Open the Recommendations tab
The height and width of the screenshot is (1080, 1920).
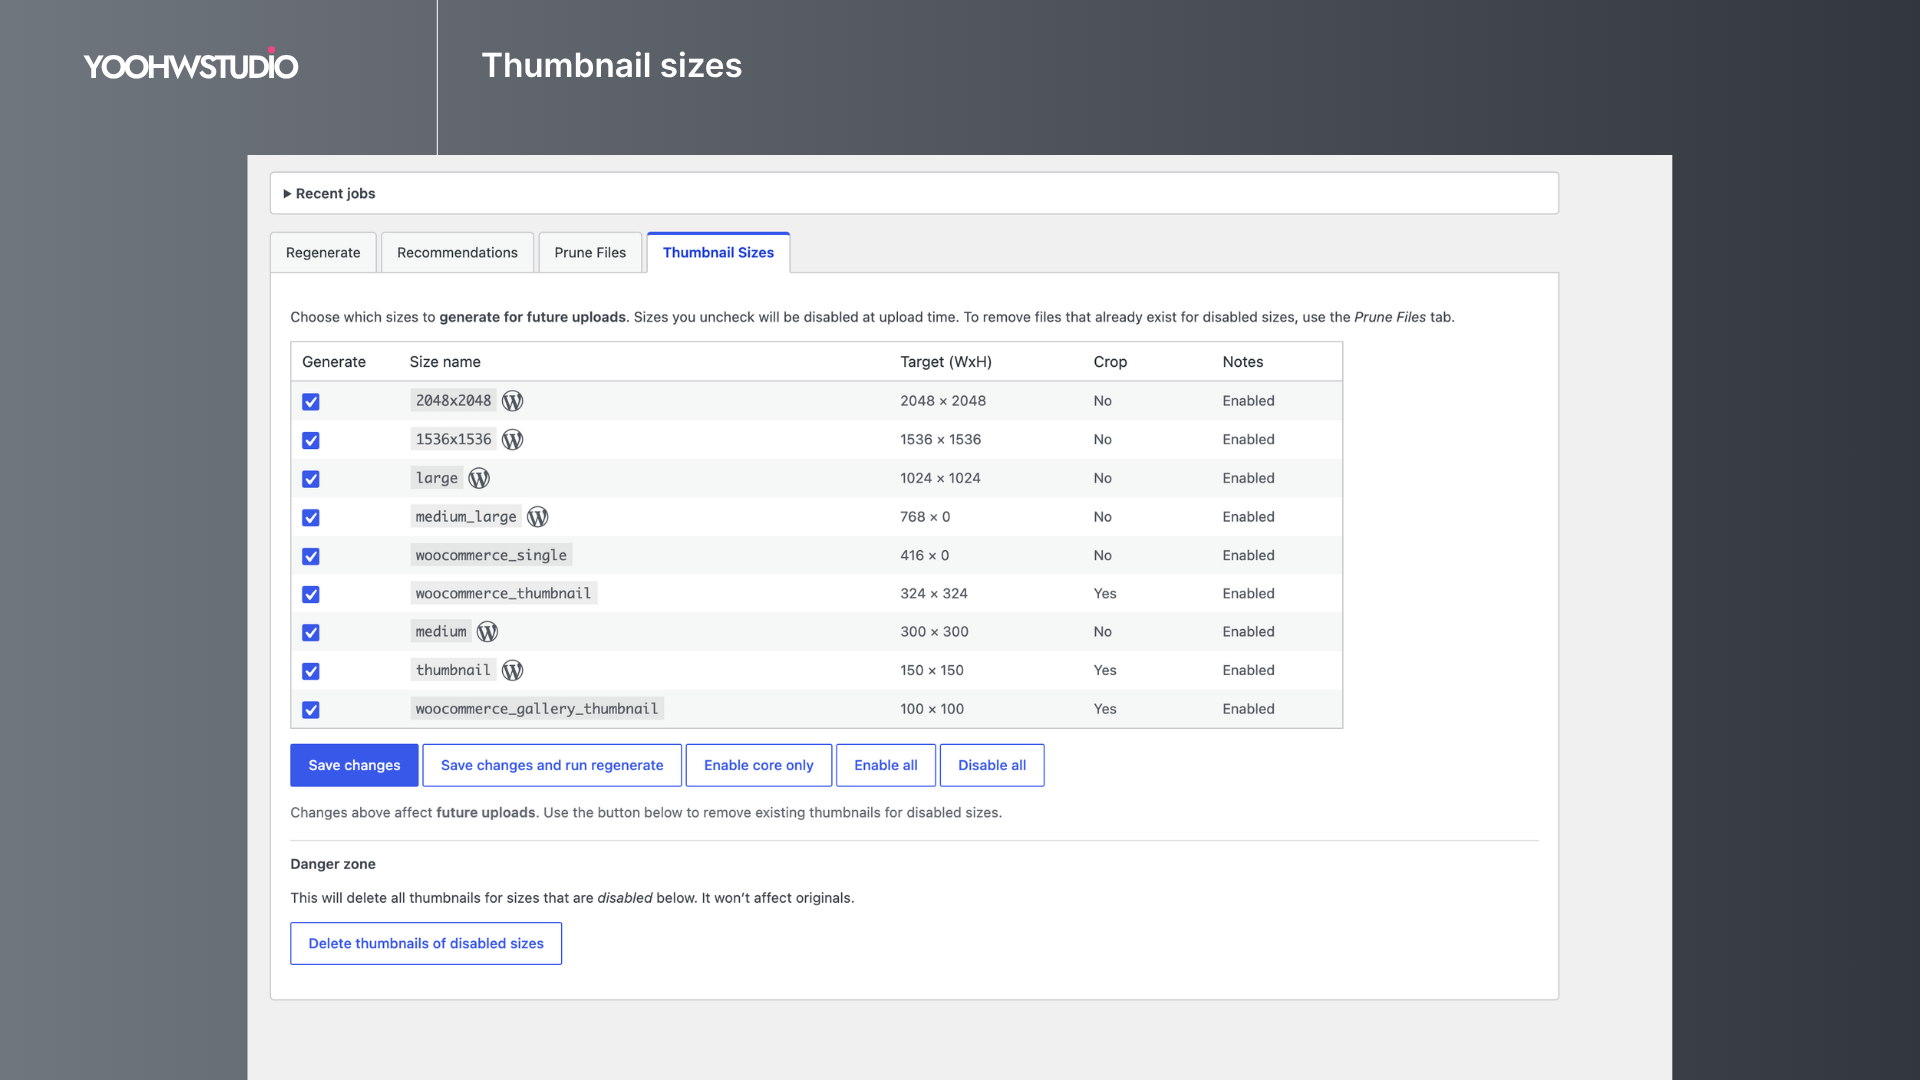pyautogui.click(x=457, y=253)
